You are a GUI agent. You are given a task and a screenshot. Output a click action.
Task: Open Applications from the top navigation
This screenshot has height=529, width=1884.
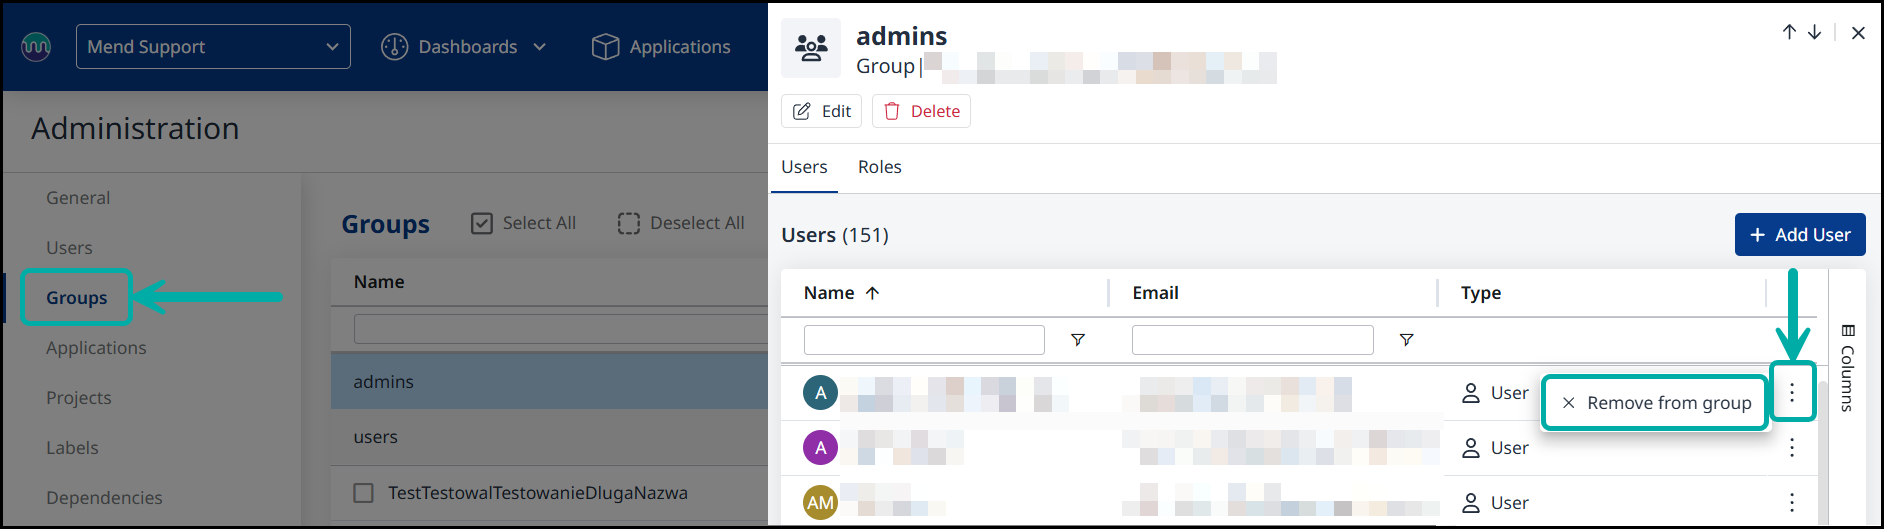(661, 47)
